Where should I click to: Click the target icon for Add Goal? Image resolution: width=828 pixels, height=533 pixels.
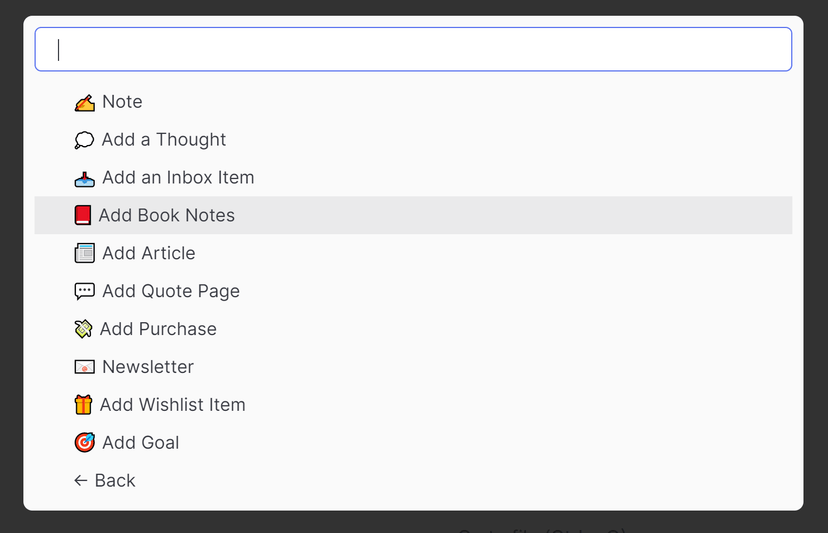(84, 443)
